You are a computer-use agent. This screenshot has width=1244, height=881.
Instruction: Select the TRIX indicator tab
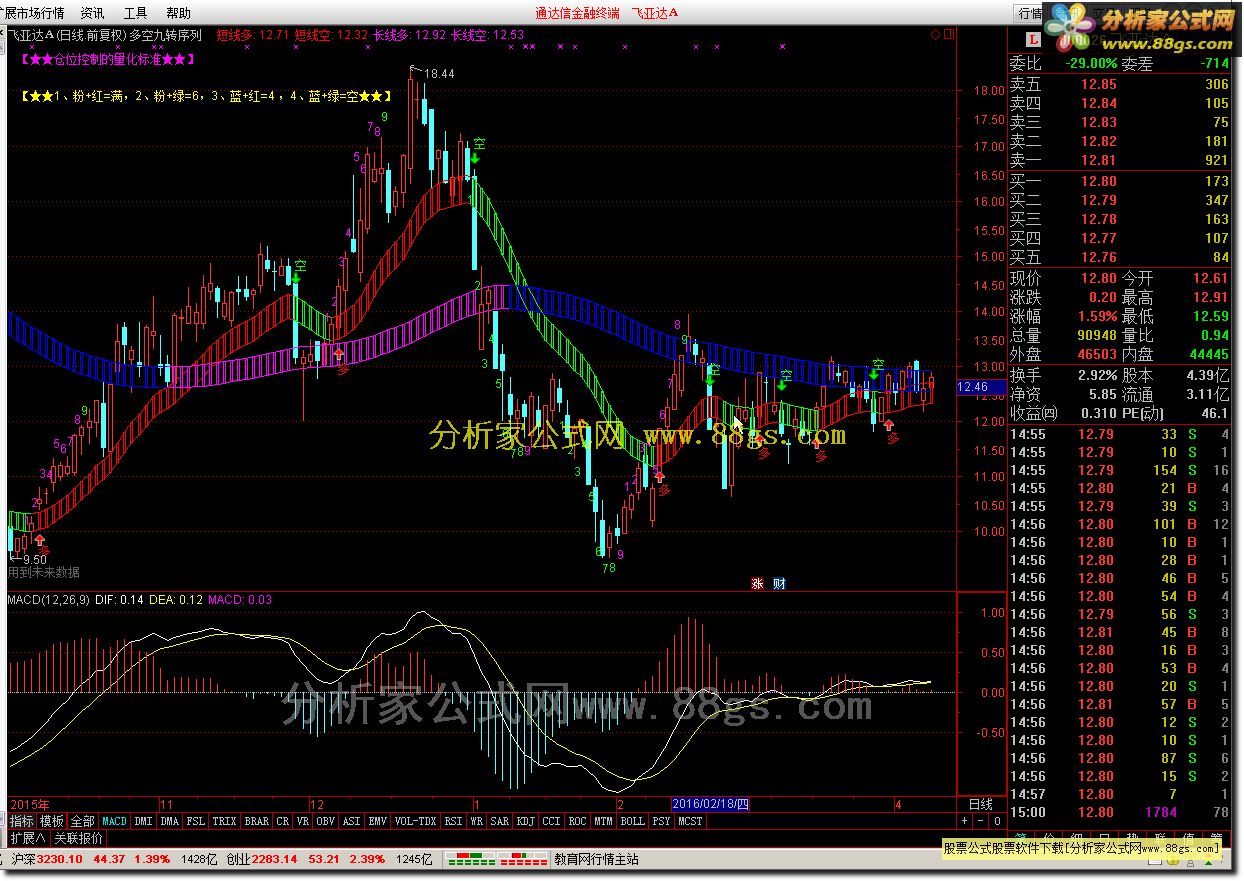[224, 821]
